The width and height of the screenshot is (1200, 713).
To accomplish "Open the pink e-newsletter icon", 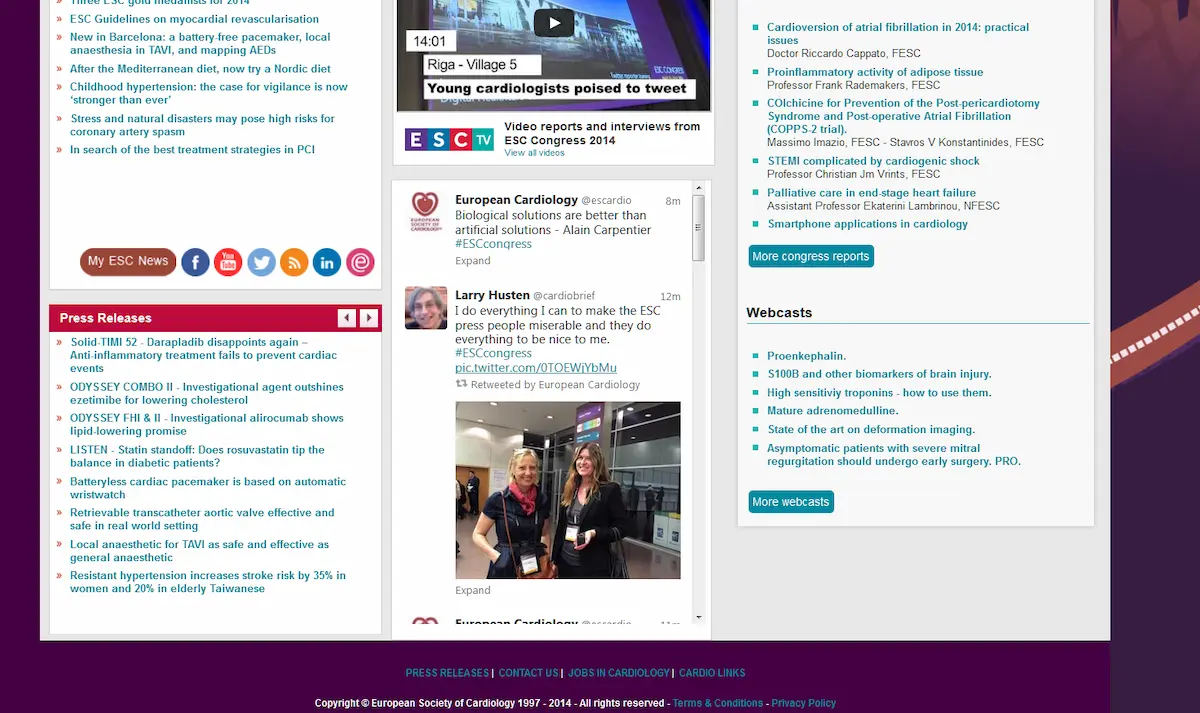I will click(x=360, y=262).
